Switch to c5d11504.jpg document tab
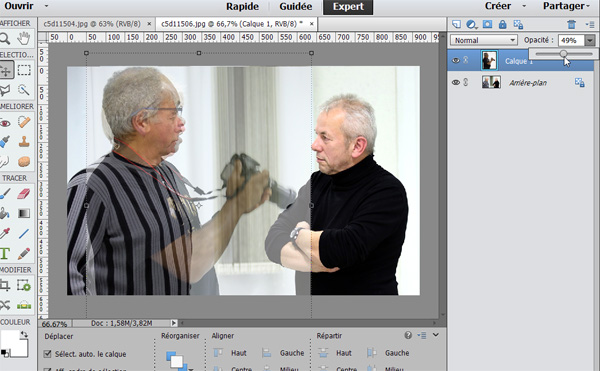600x371 pixels. 92,24
